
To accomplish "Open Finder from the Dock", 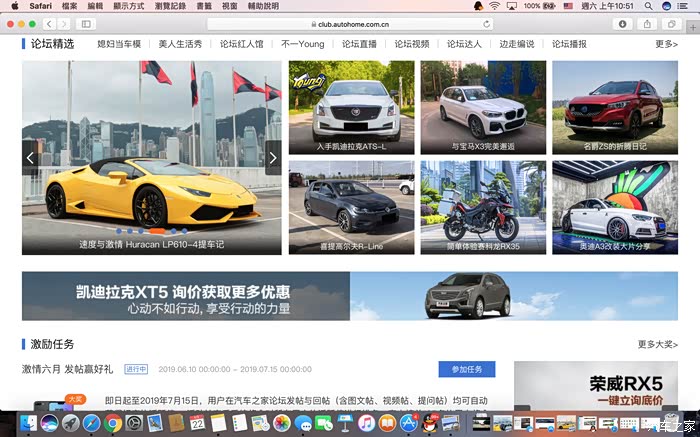I will tap(27, 424).
